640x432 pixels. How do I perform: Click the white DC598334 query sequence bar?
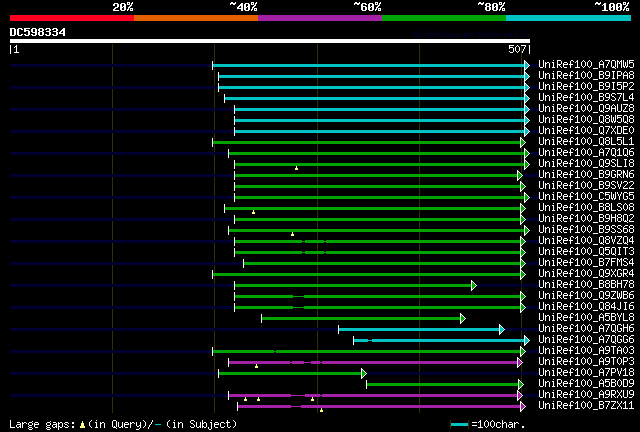point(270,41)
